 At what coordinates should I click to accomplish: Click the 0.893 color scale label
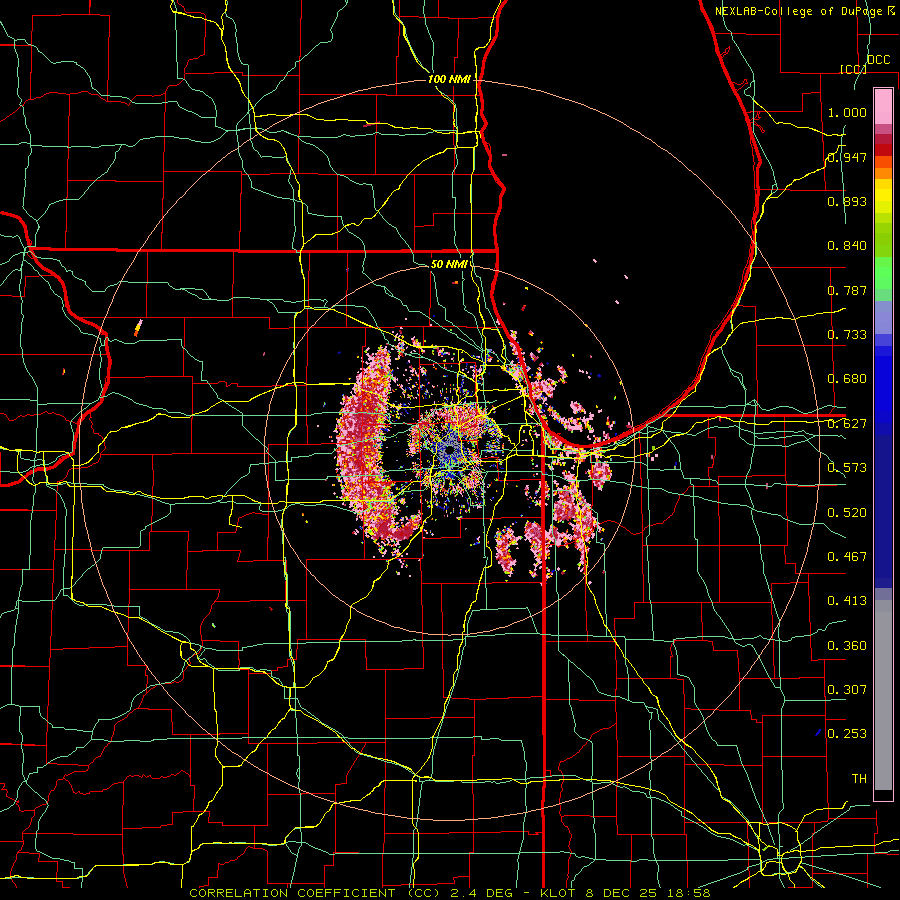(x=847, y=201)
